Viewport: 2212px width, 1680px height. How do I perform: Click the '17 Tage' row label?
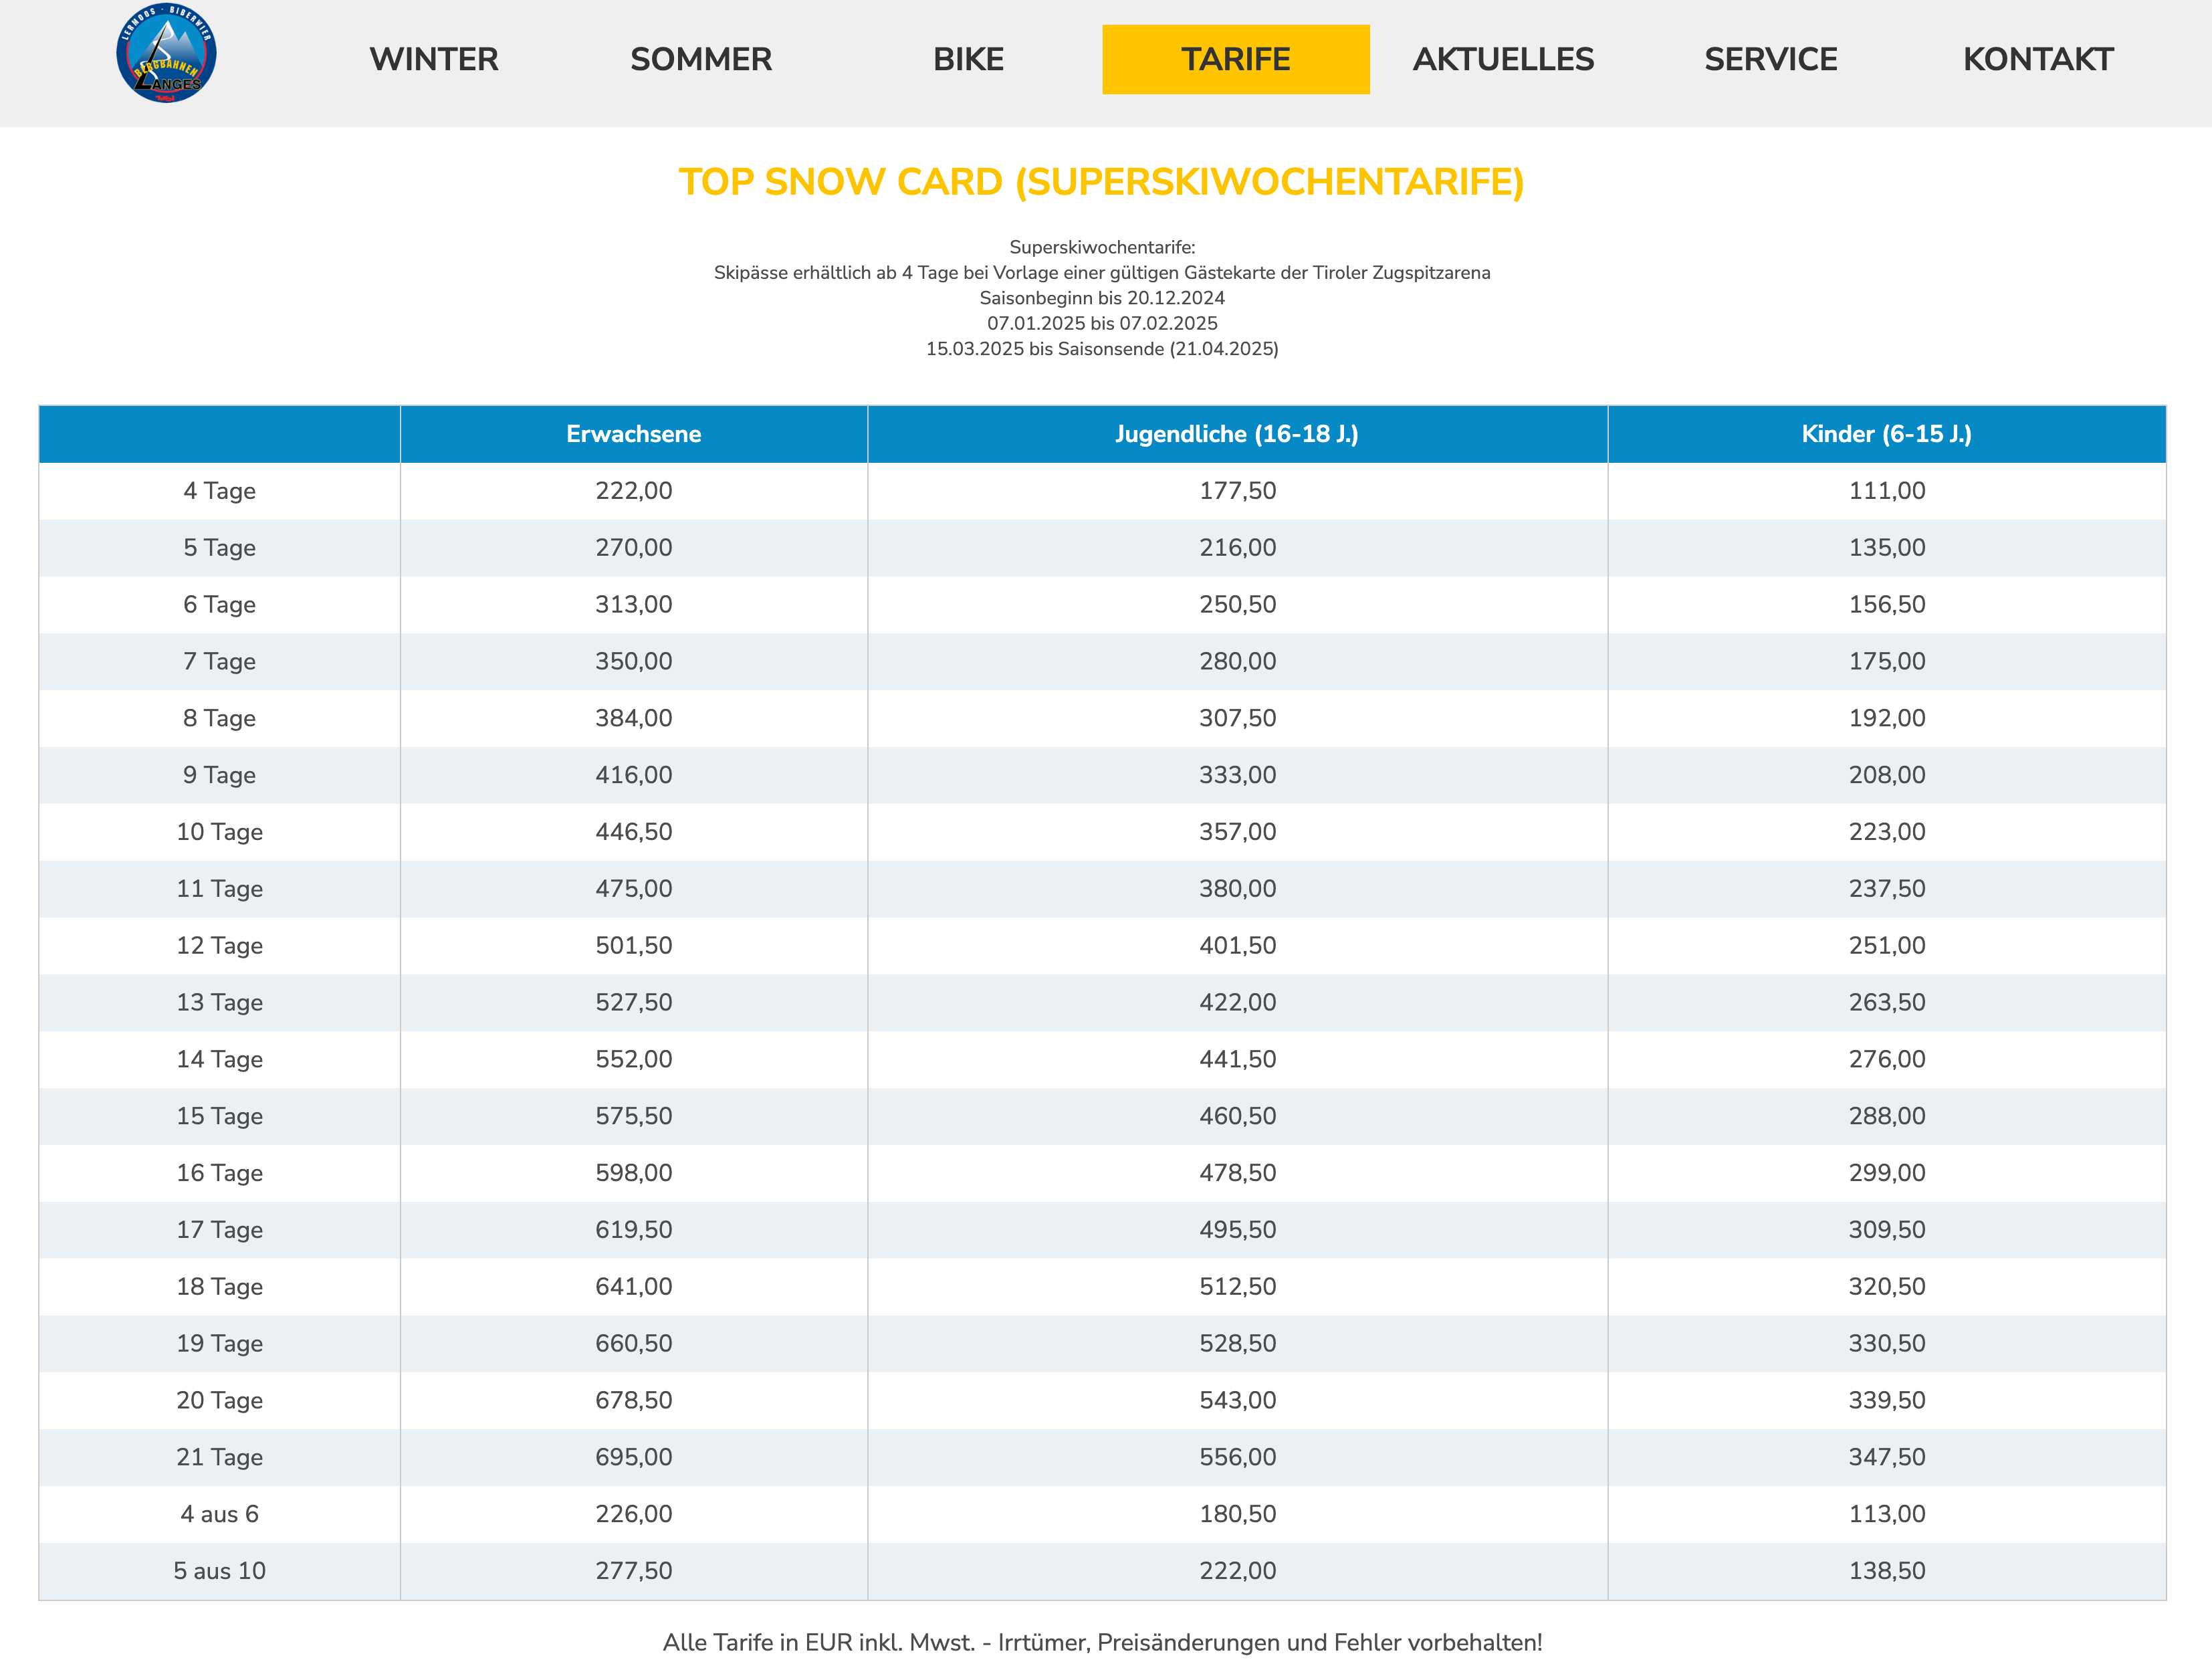click(219, 1230)
